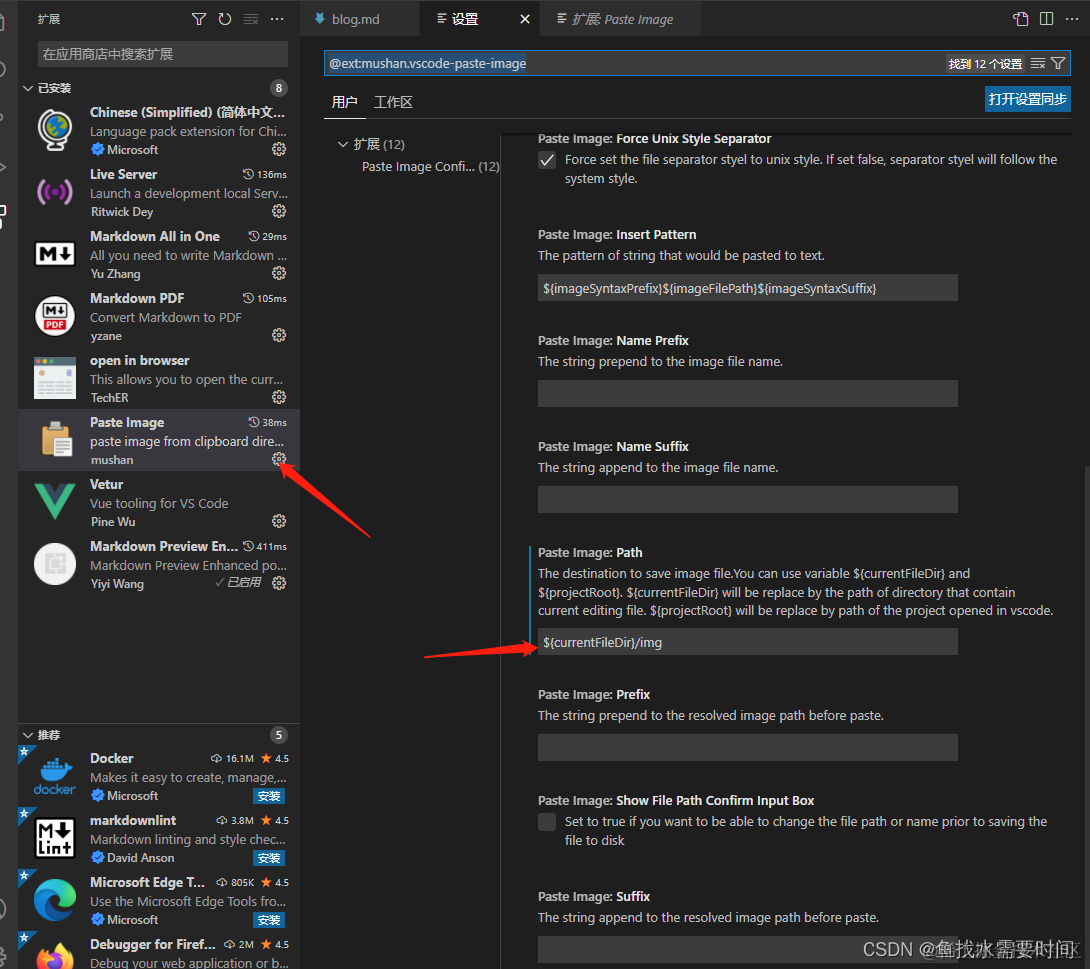Open settings JSON file icon
This screenshot has width=1090, height=969.
tap(1020, 19)
